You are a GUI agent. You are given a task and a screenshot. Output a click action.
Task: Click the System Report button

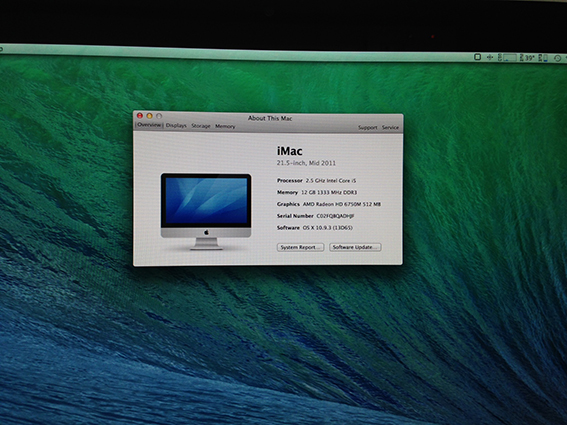click(300, 247)
